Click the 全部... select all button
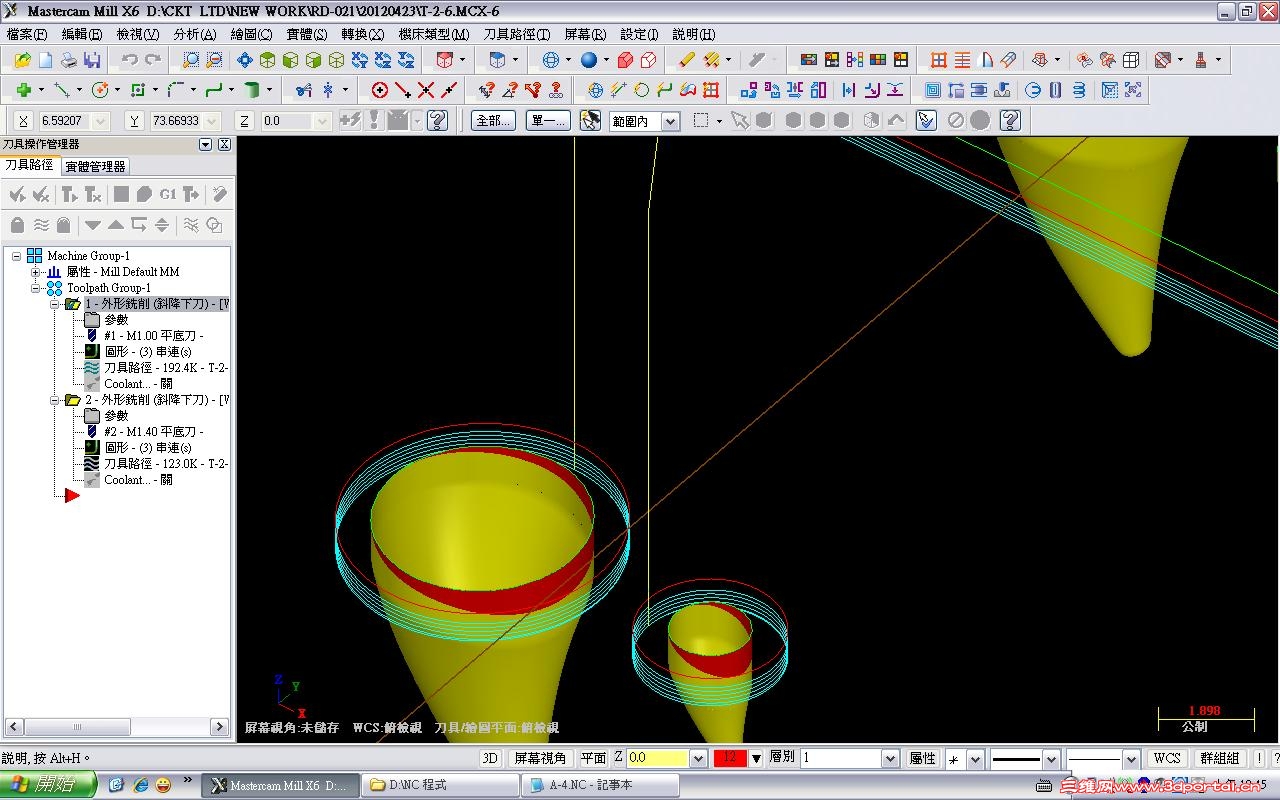The width and height of the screenshot is (1280, 800). (x=493, y=121)
